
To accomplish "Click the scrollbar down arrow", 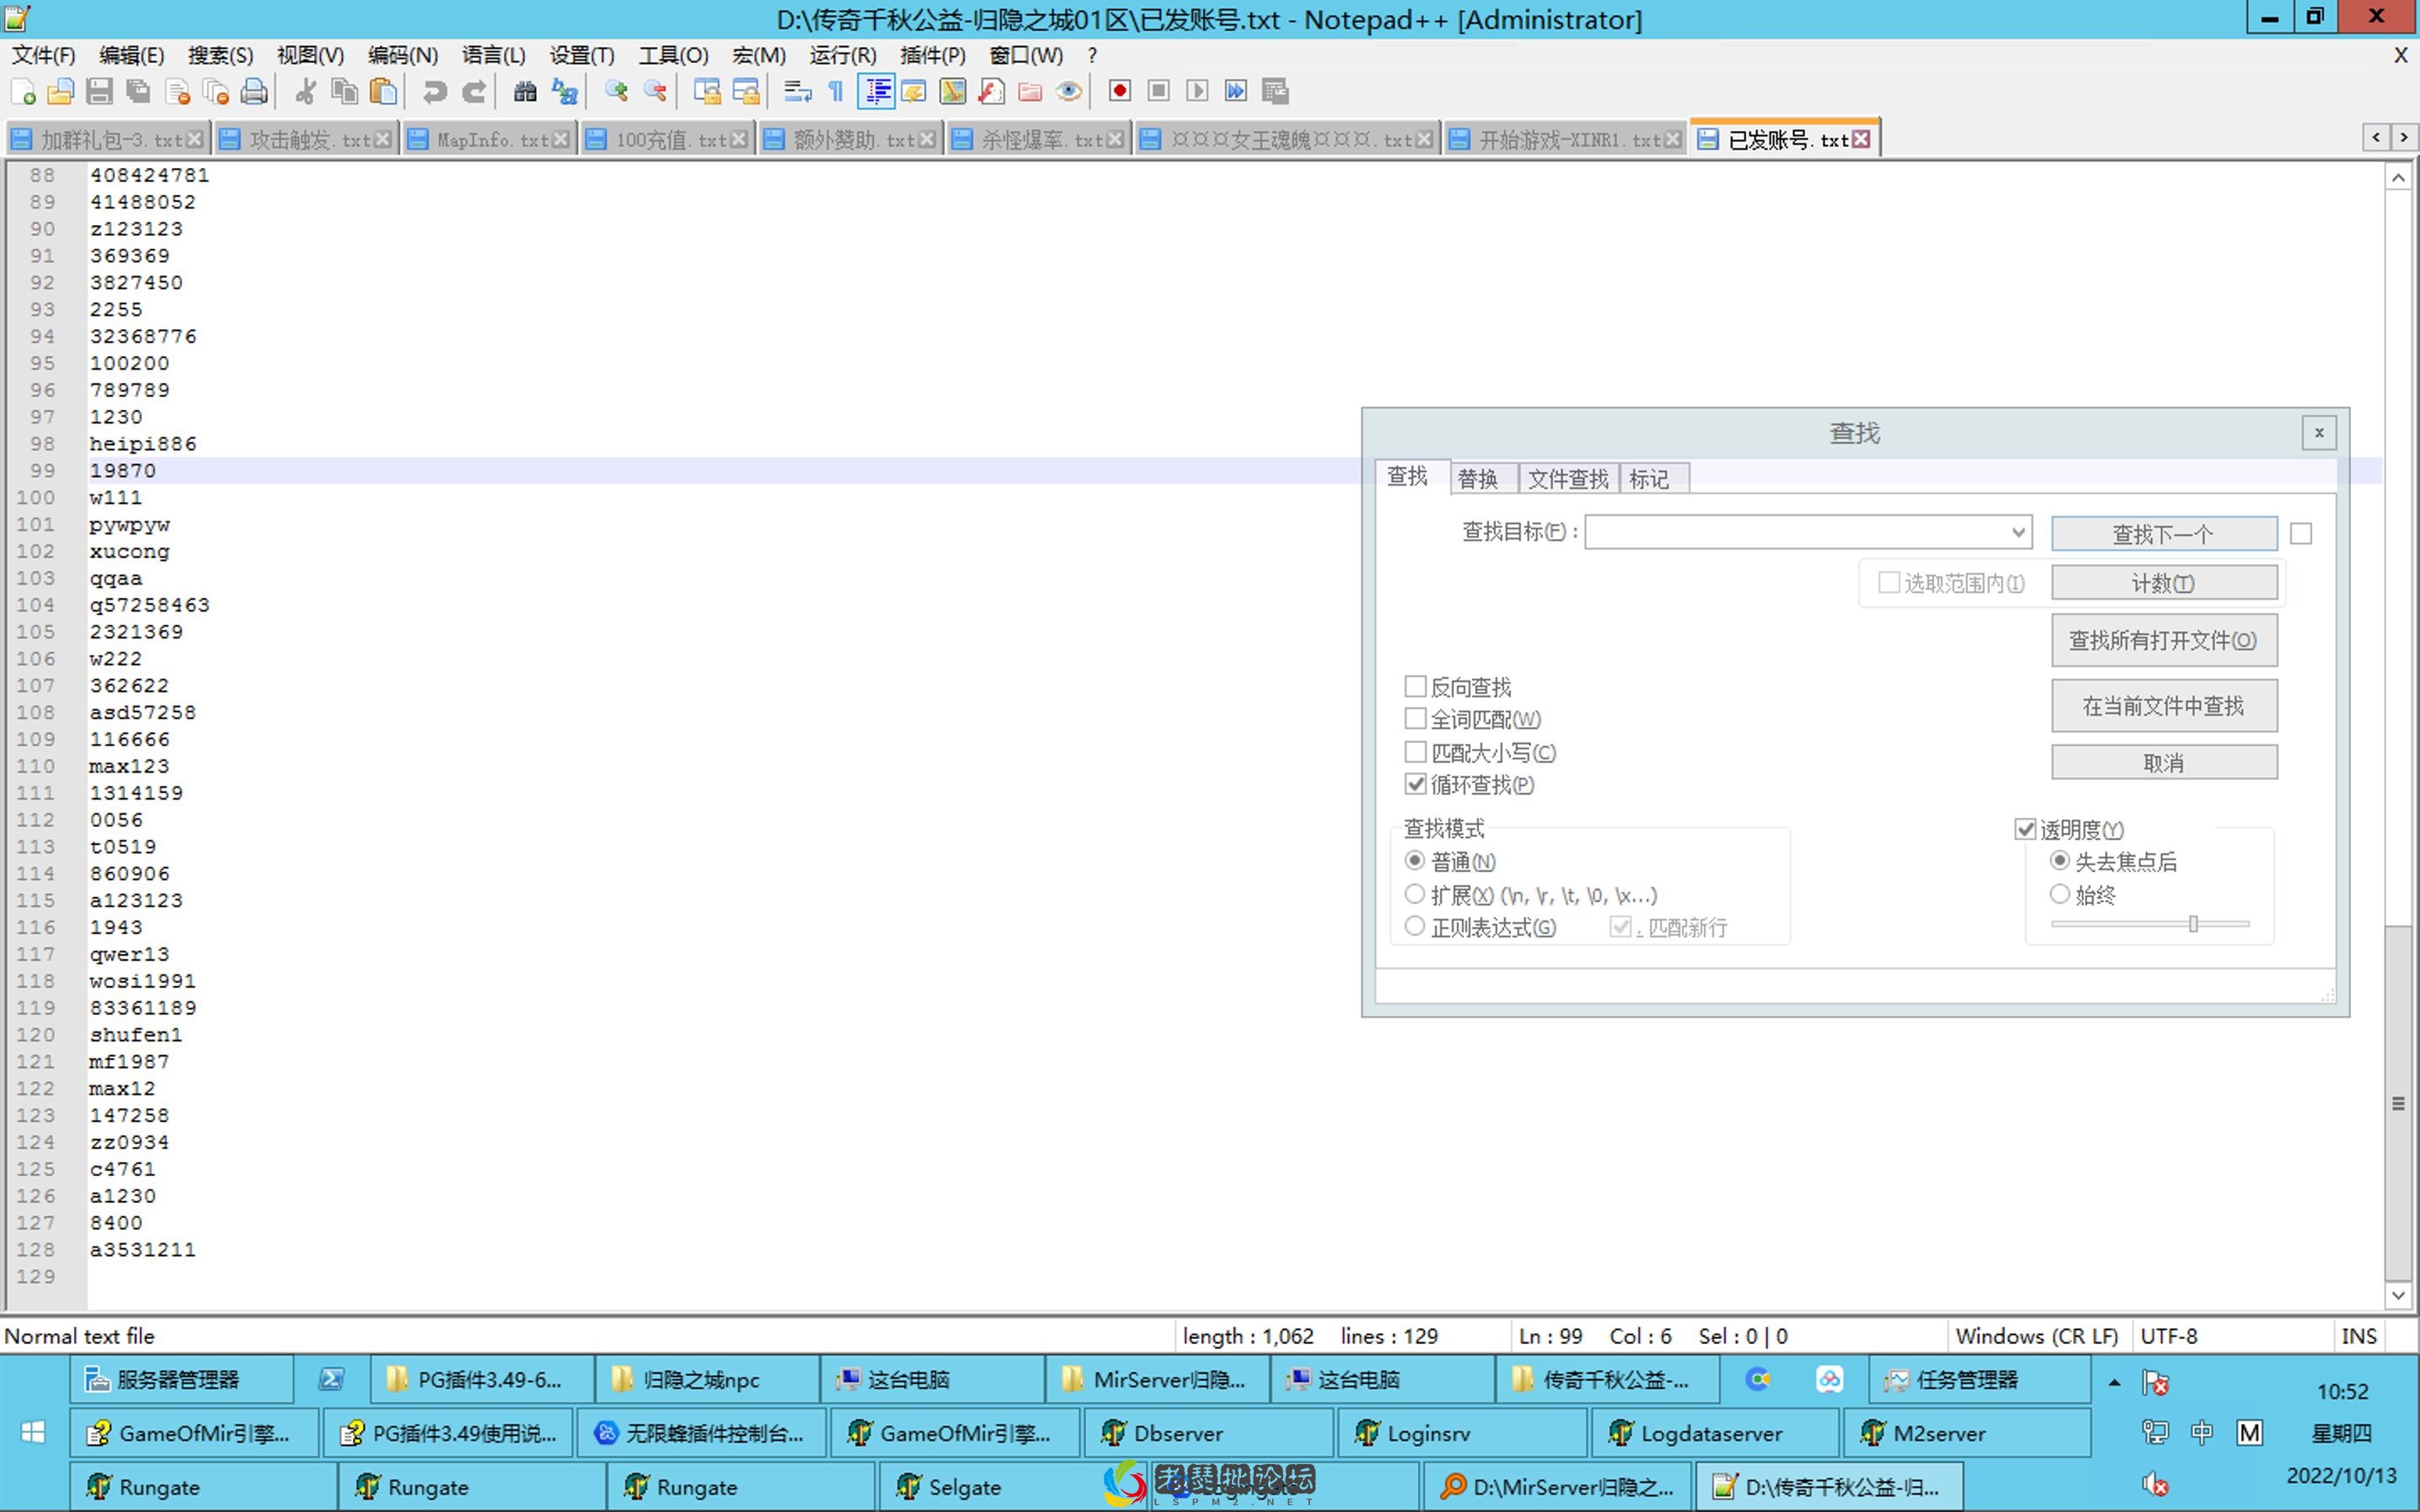I will [x=2399, y=1295].
